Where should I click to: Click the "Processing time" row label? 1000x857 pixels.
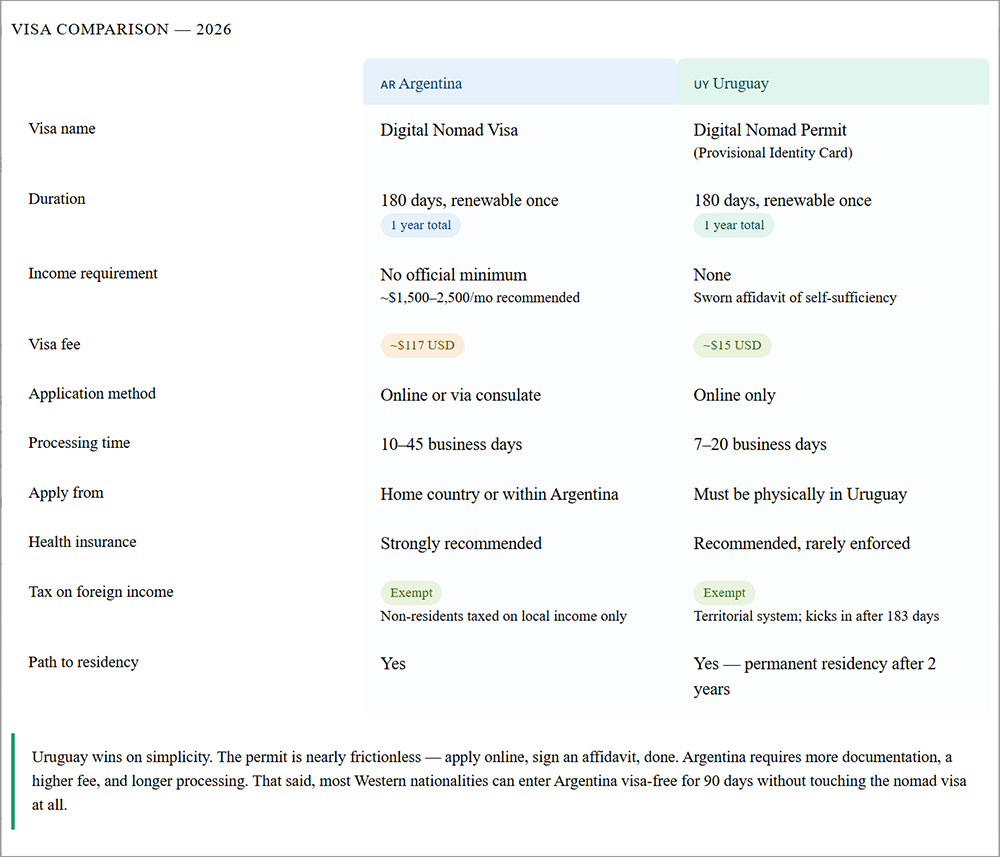point(79,443)
